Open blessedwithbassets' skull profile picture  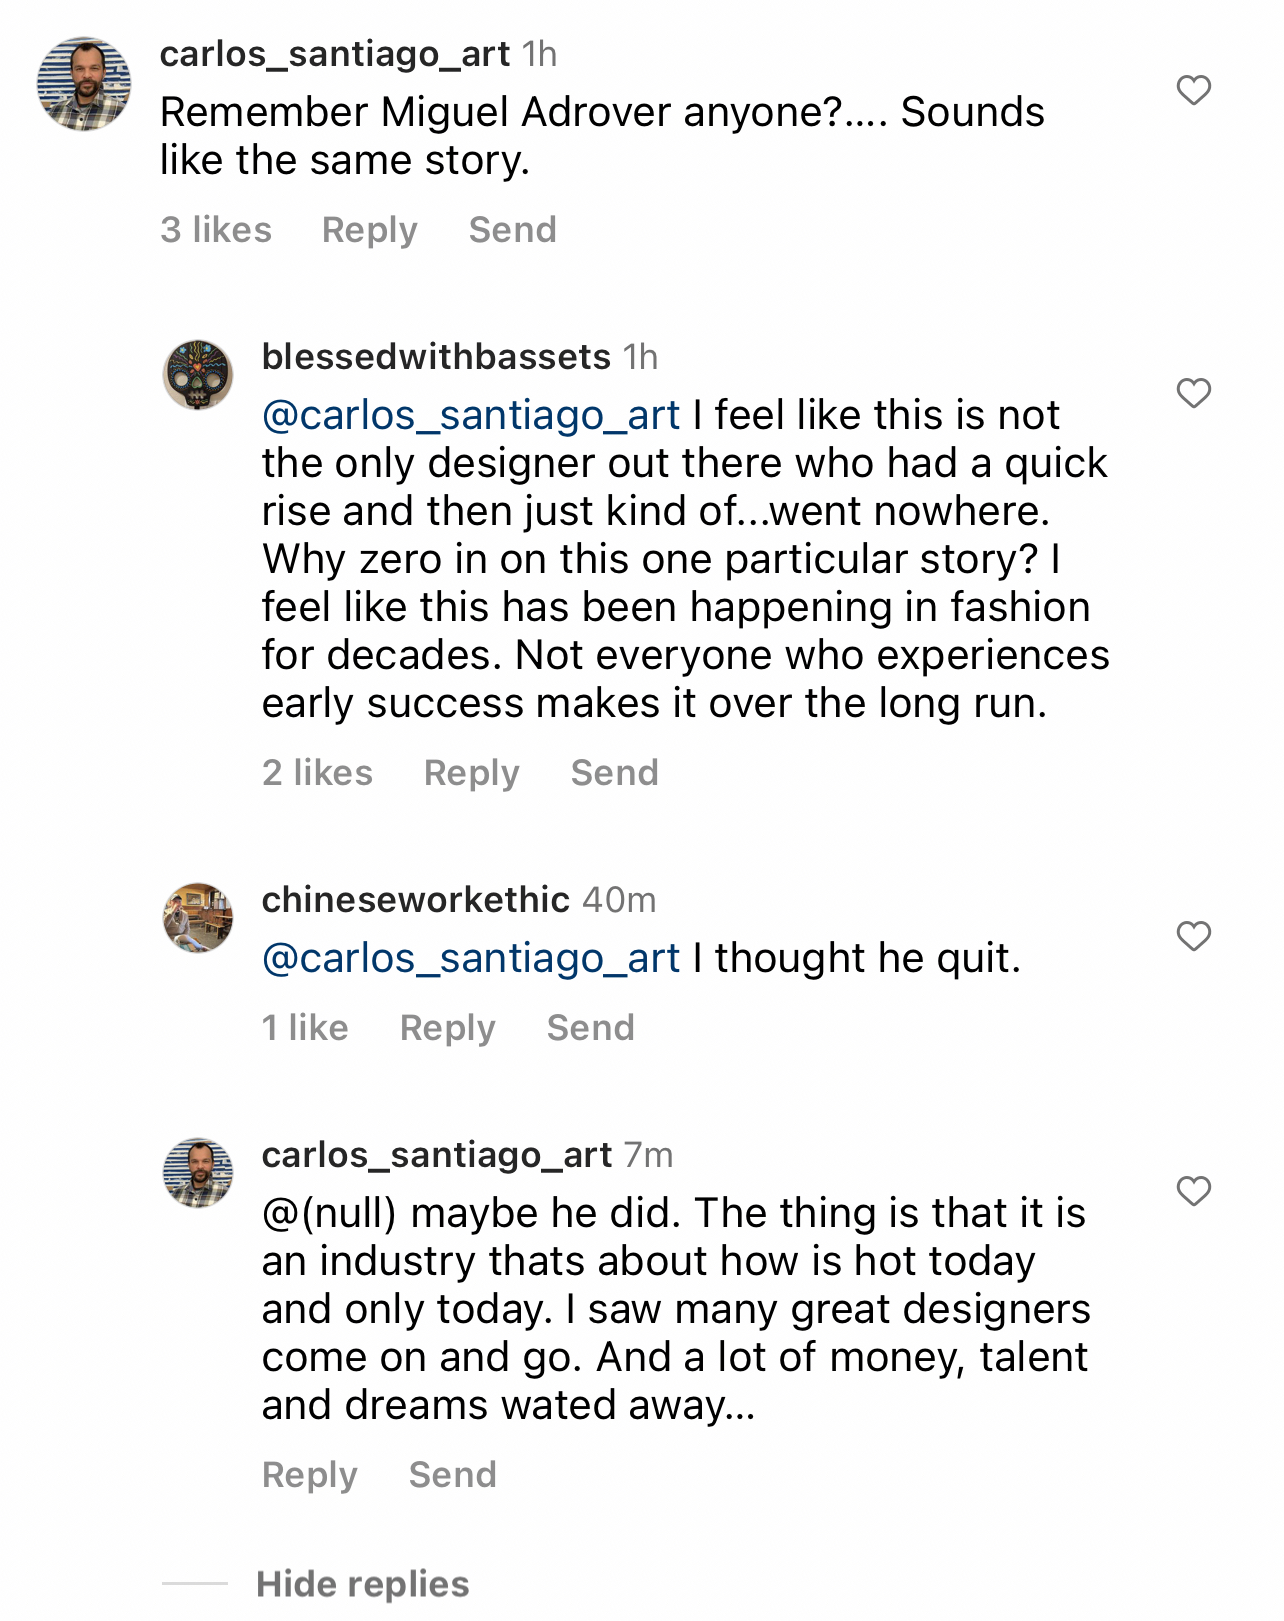pos(198,375)
